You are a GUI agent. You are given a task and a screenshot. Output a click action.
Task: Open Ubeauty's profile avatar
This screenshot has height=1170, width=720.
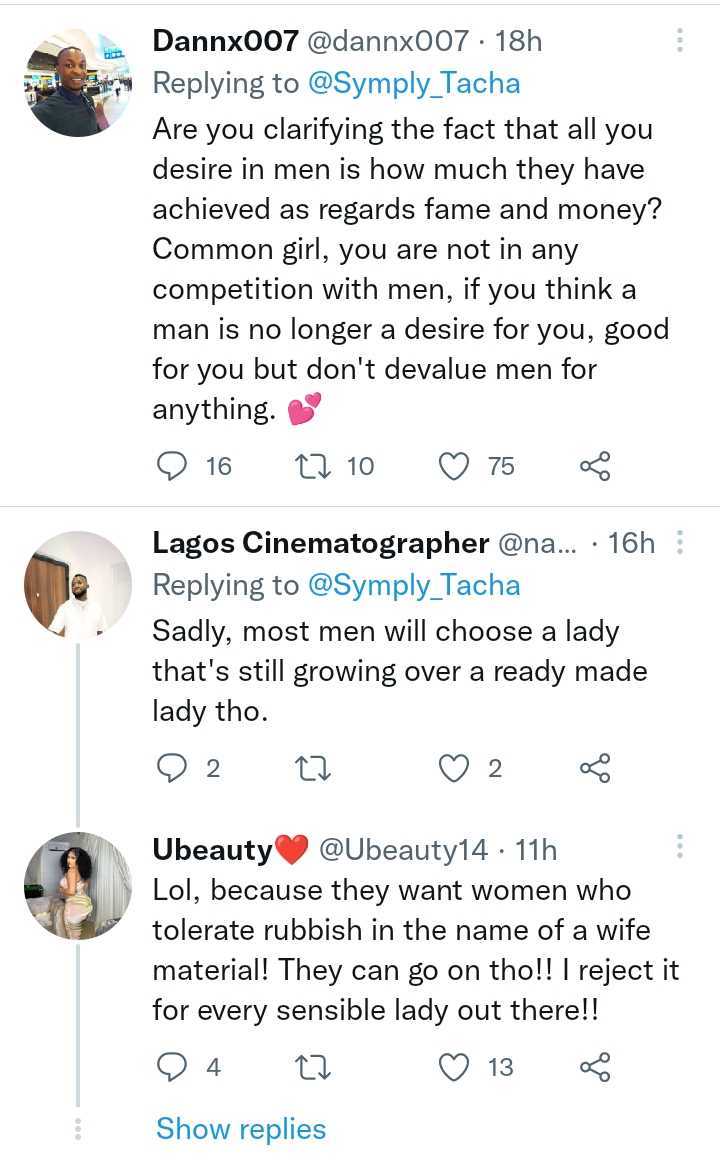click(x=78, y=886)
